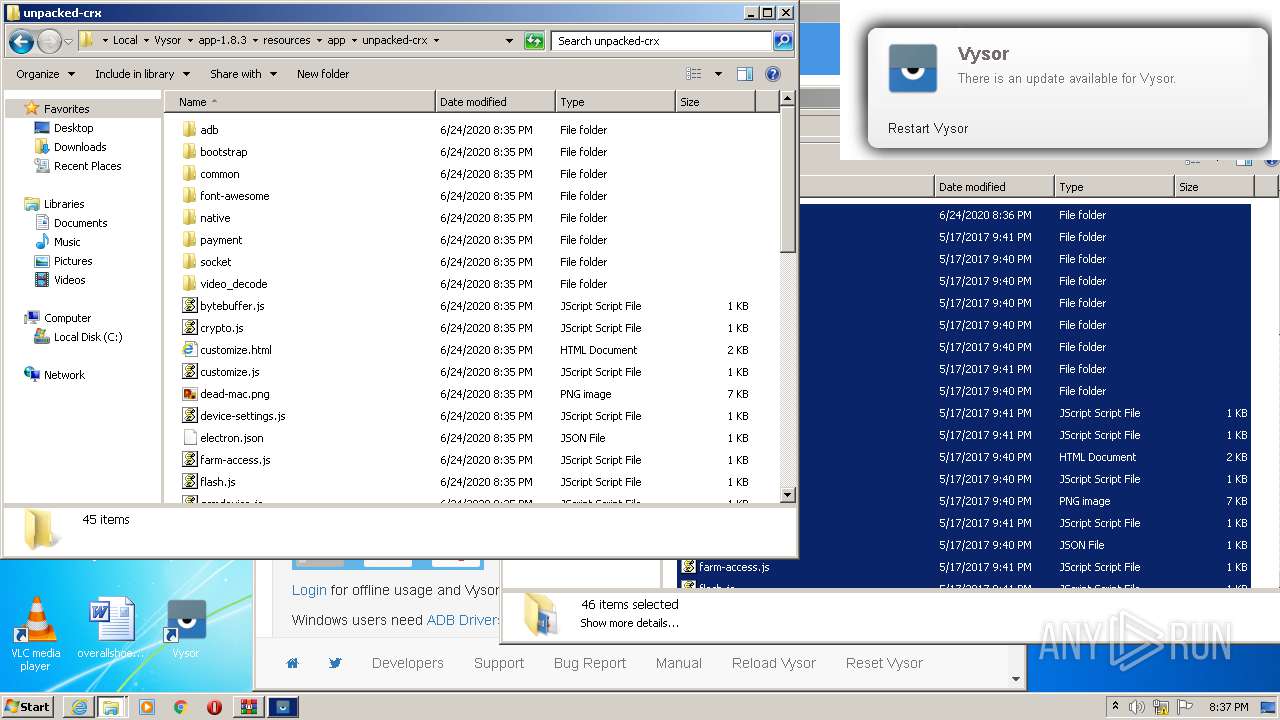Click the search magnifier icon
The height and width of the screenshot is (720, 1280).
point(783,41)
